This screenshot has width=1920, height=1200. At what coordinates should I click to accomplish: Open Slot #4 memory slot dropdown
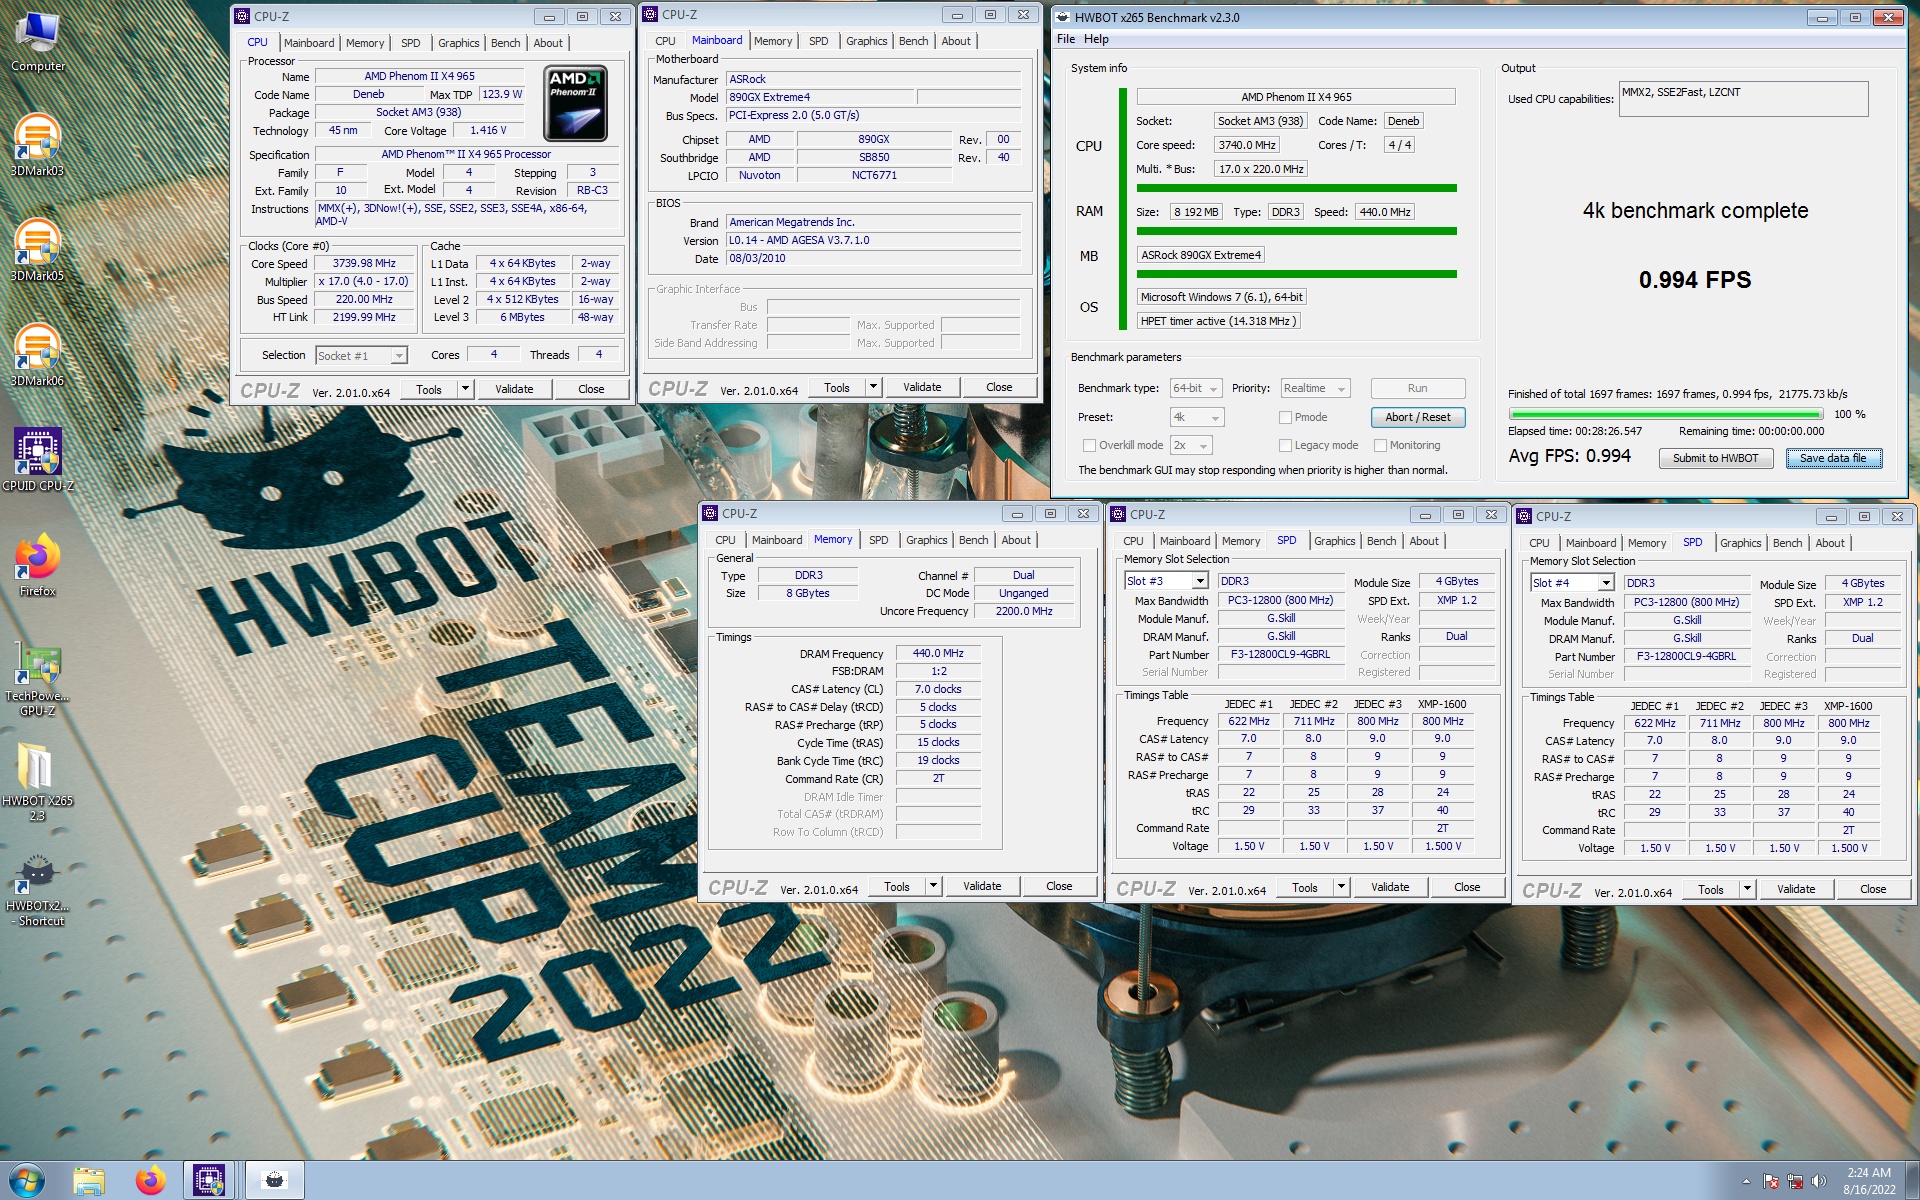tap(1572, 583)
